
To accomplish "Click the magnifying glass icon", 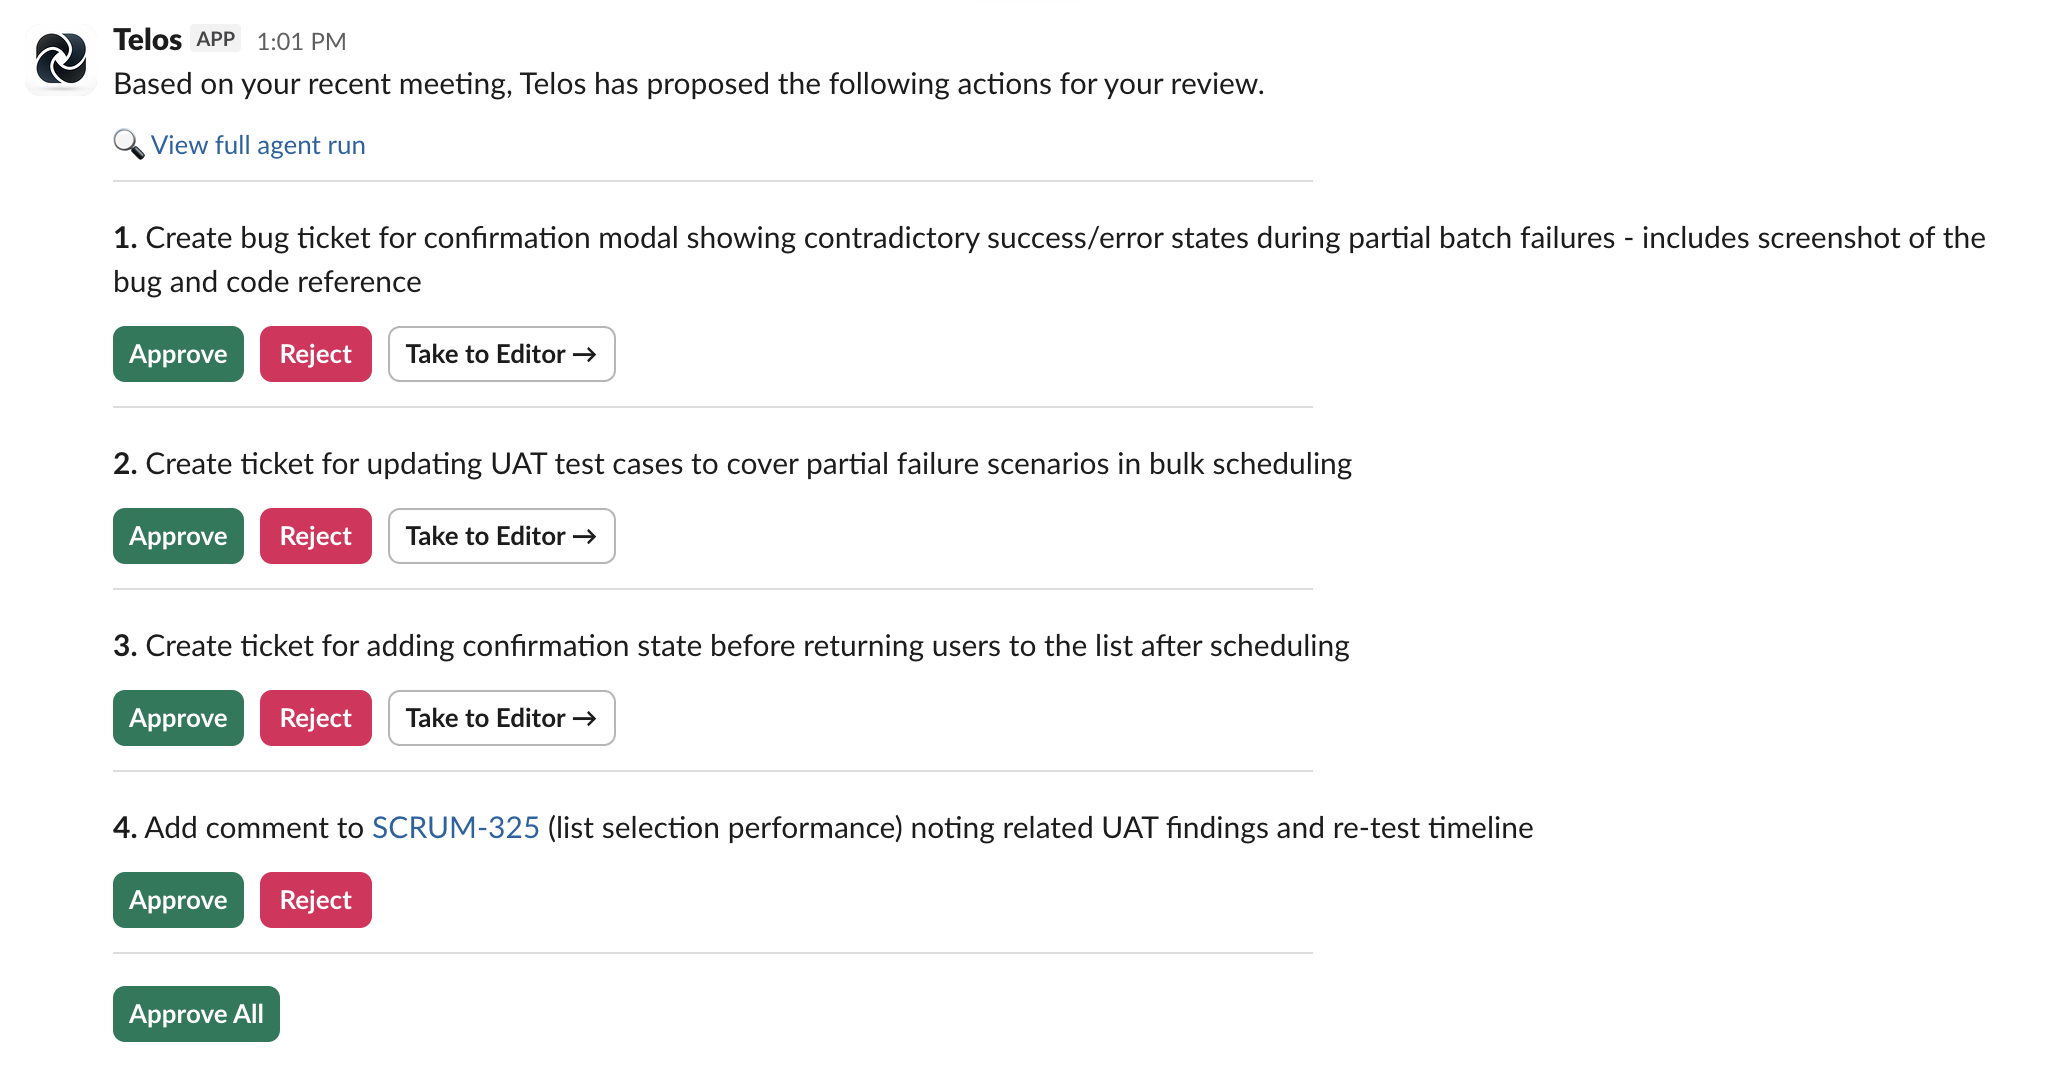I will [128, 145].
